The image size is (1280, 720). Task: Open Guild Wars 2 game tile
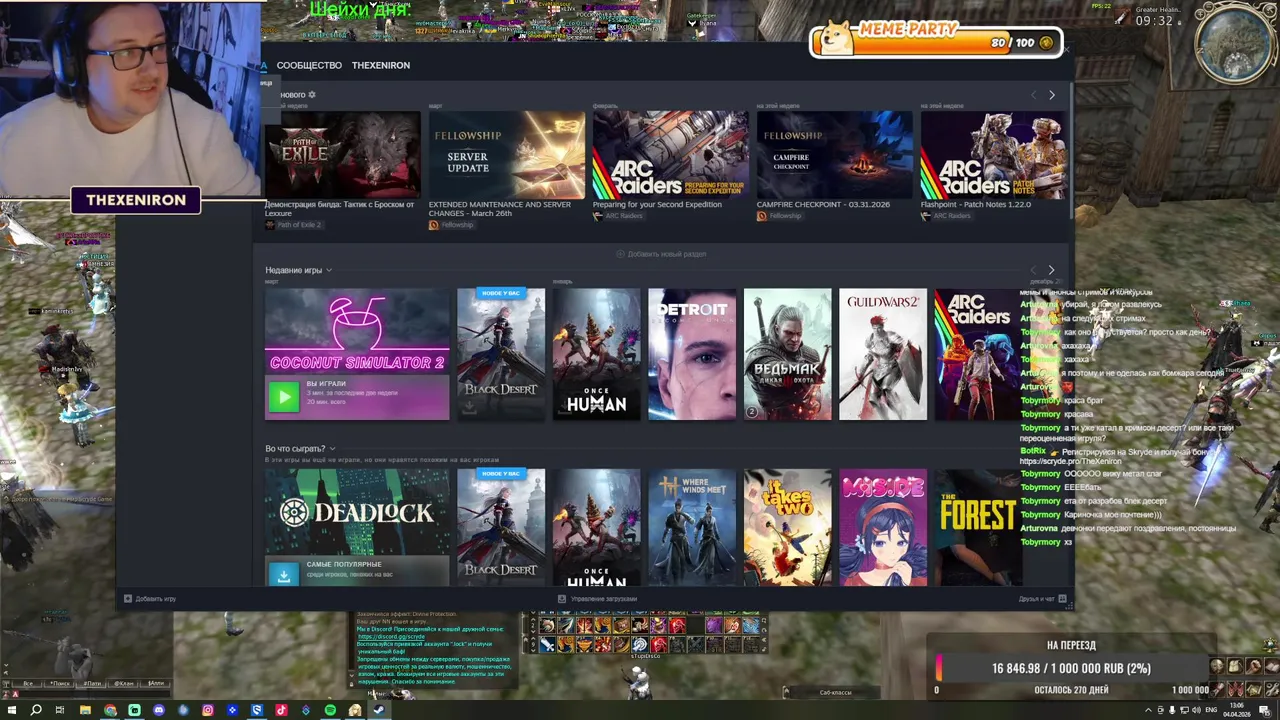pyautogui.click(x=883, y=354)
